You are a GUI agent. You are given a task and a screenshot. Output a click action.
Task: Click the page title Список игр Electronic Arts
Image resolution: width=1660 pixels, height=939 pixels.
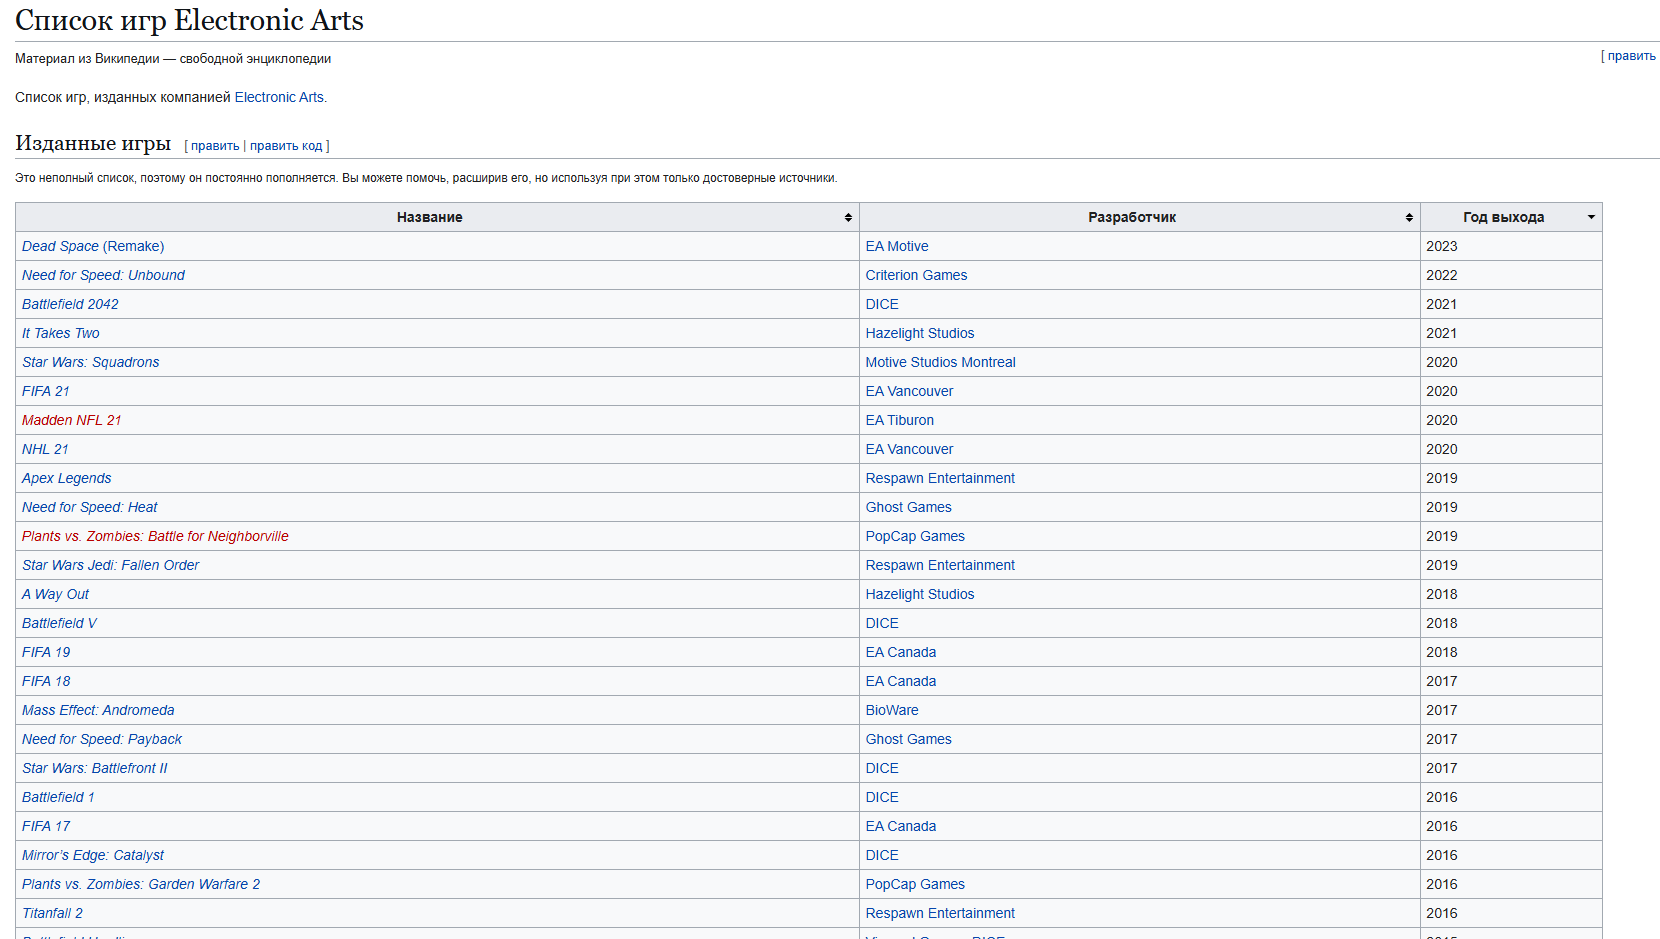pyautogui.click(x=189, y=20)
